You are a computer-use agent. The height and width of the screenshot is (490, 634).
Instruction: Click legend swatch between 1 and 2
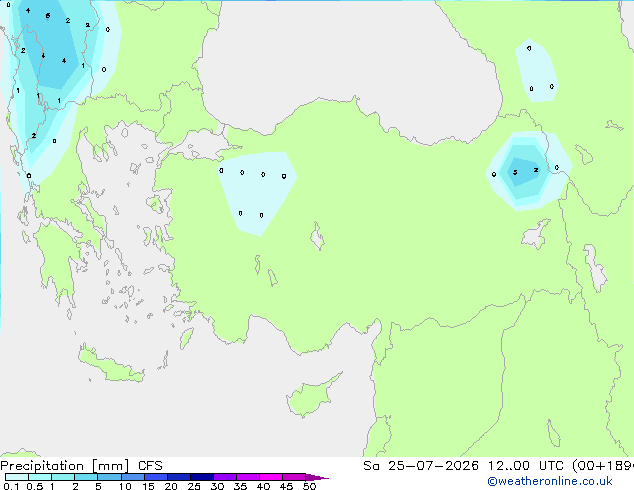(x=63, y=477)
